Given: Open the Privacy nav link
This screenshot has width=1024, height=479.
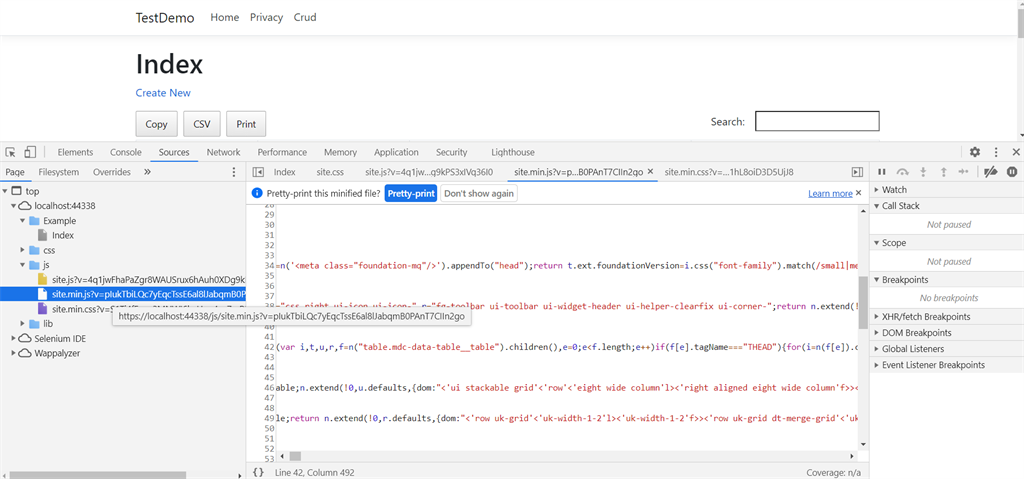Looking at the screenshot, I should [x=266, y=18].
